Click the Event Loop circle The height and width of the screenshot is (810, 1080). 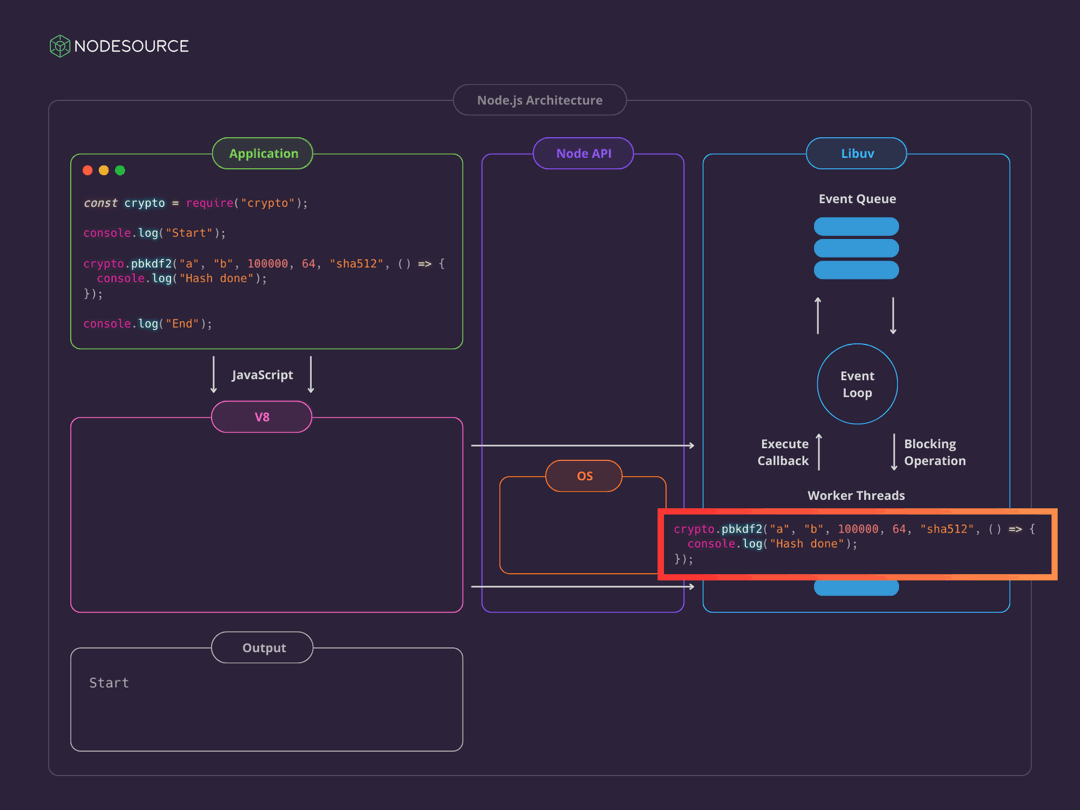pos(857,385)
